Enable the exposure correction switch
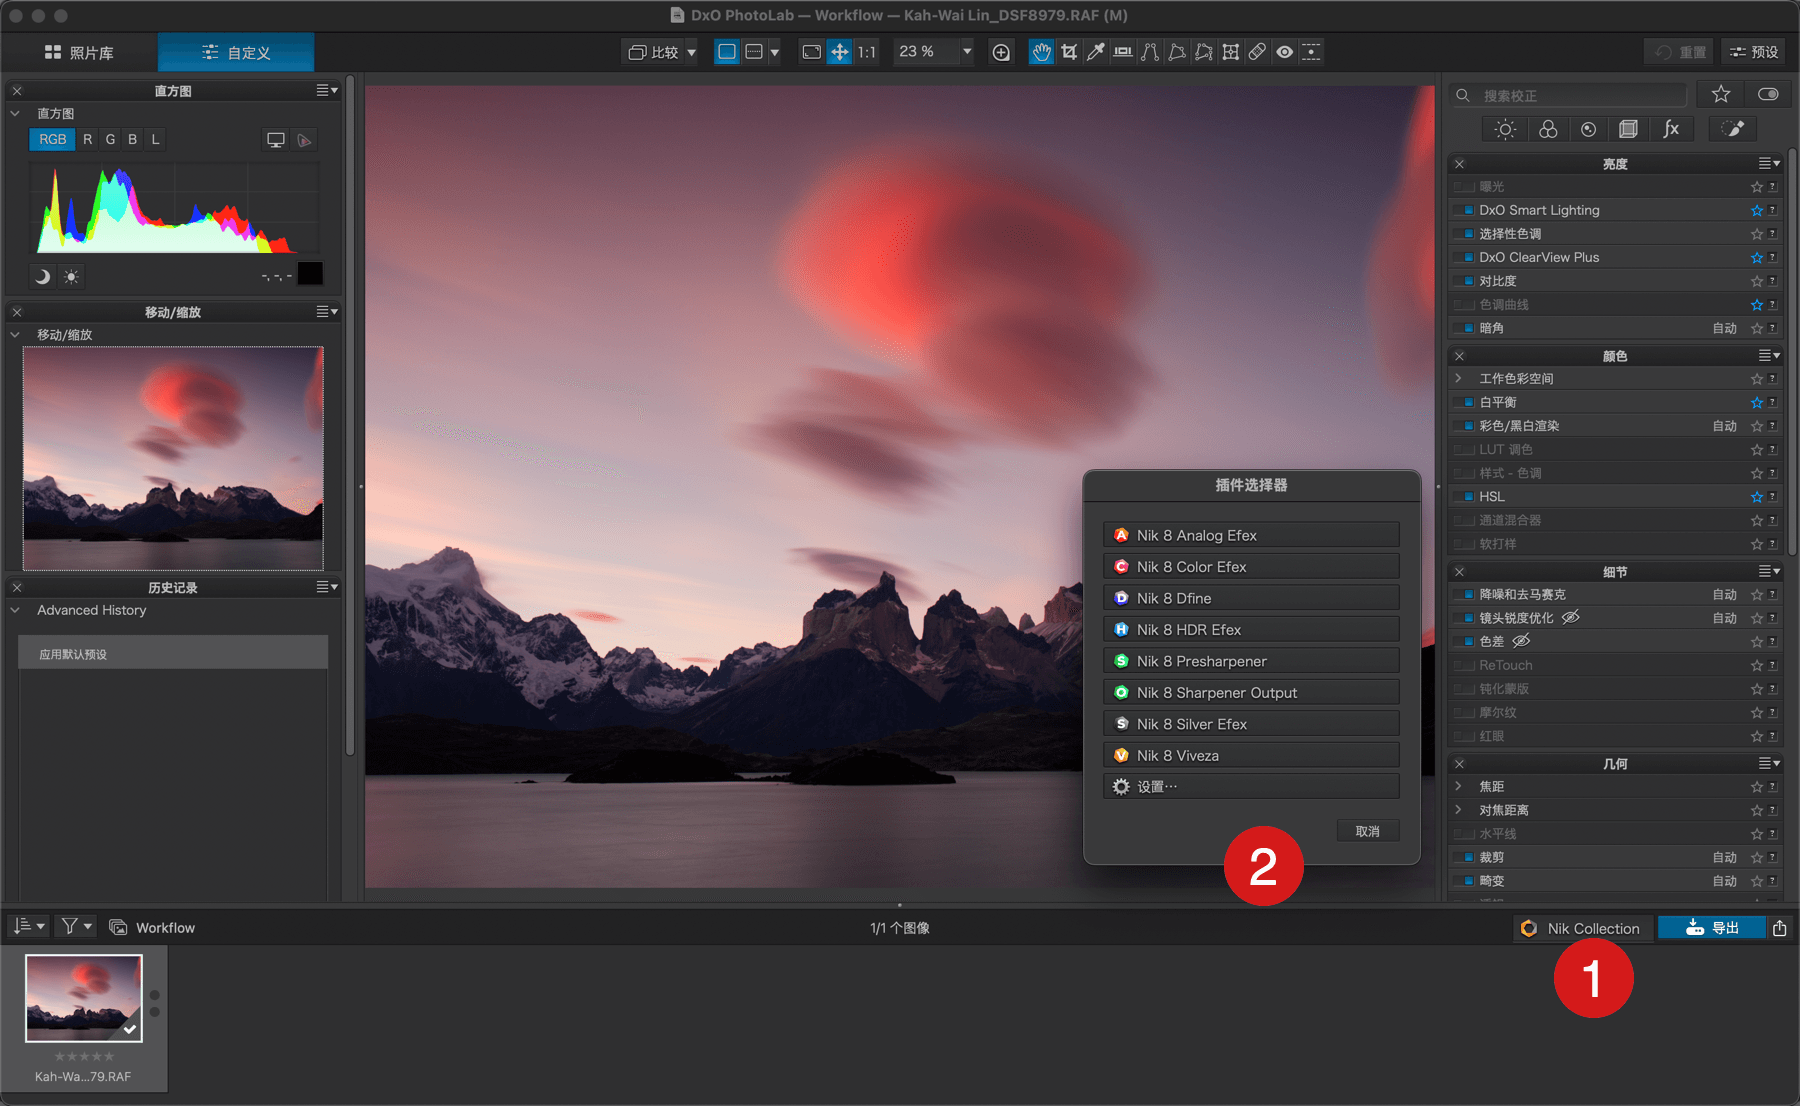 1465,186
